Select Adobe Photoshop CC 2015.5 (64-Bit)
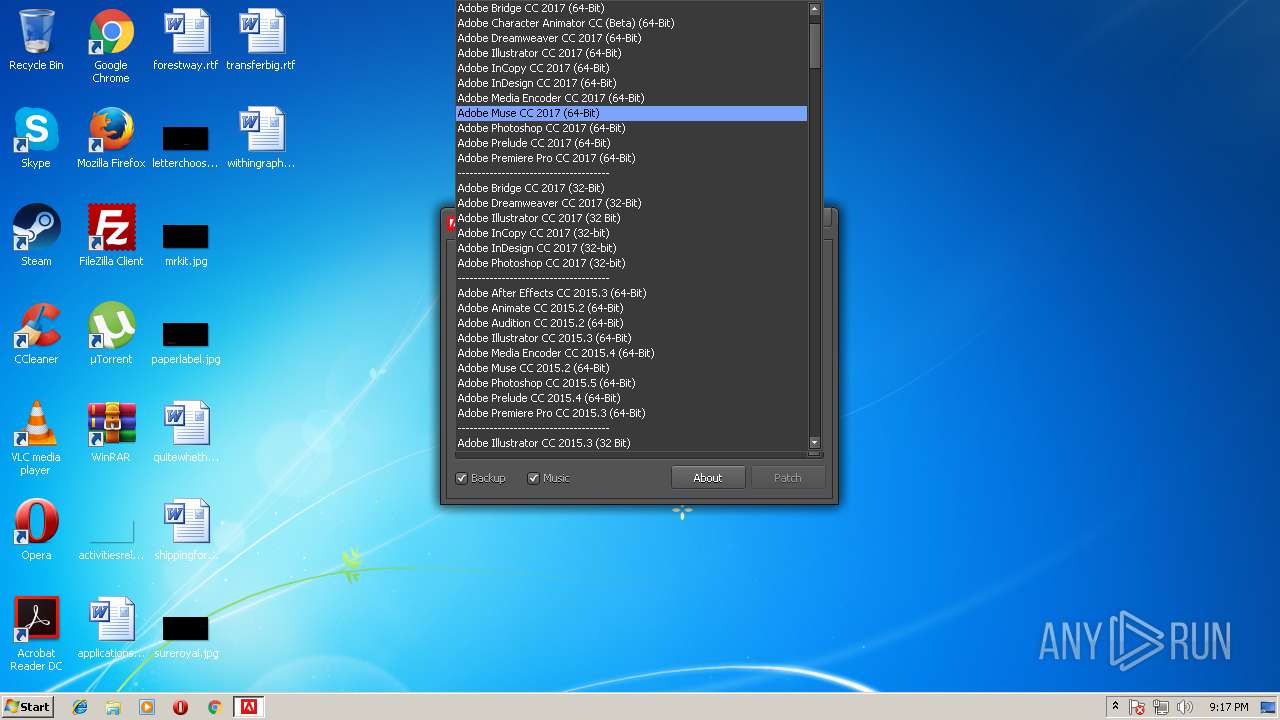 pyautogui.click(x=631, y=383)
